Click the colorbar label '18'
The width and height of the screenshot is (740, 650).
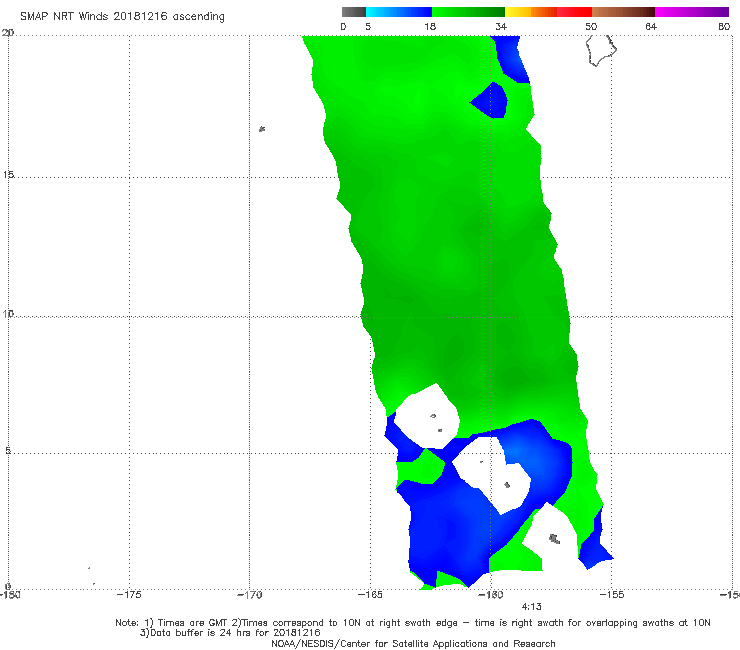430,26
